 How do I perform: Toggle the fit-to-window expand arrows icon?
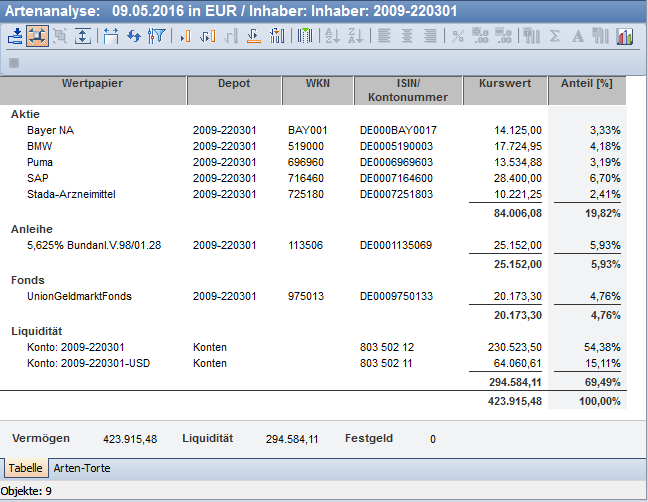click(37, 36)
